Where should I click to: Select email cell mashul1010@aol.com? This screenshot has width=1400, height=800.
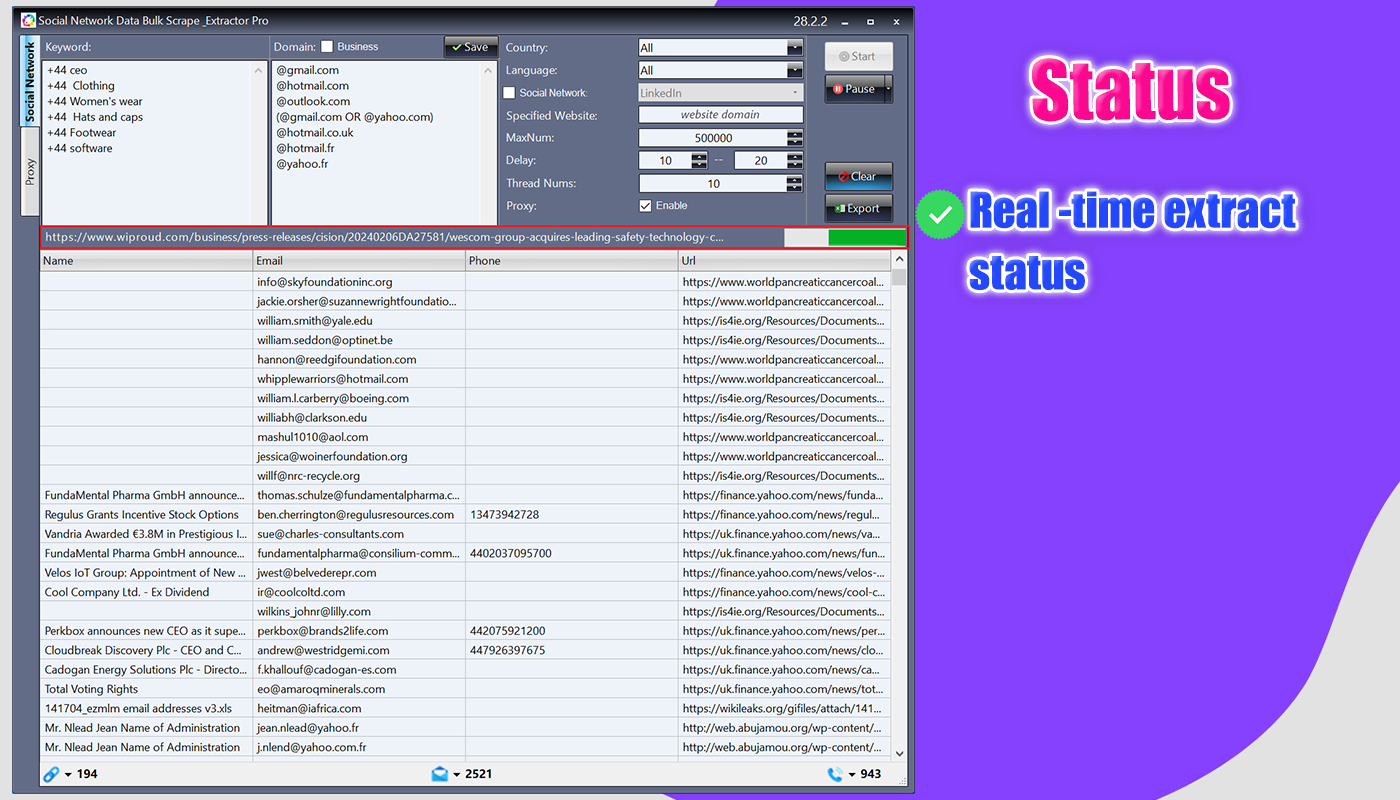pos(360,437)
